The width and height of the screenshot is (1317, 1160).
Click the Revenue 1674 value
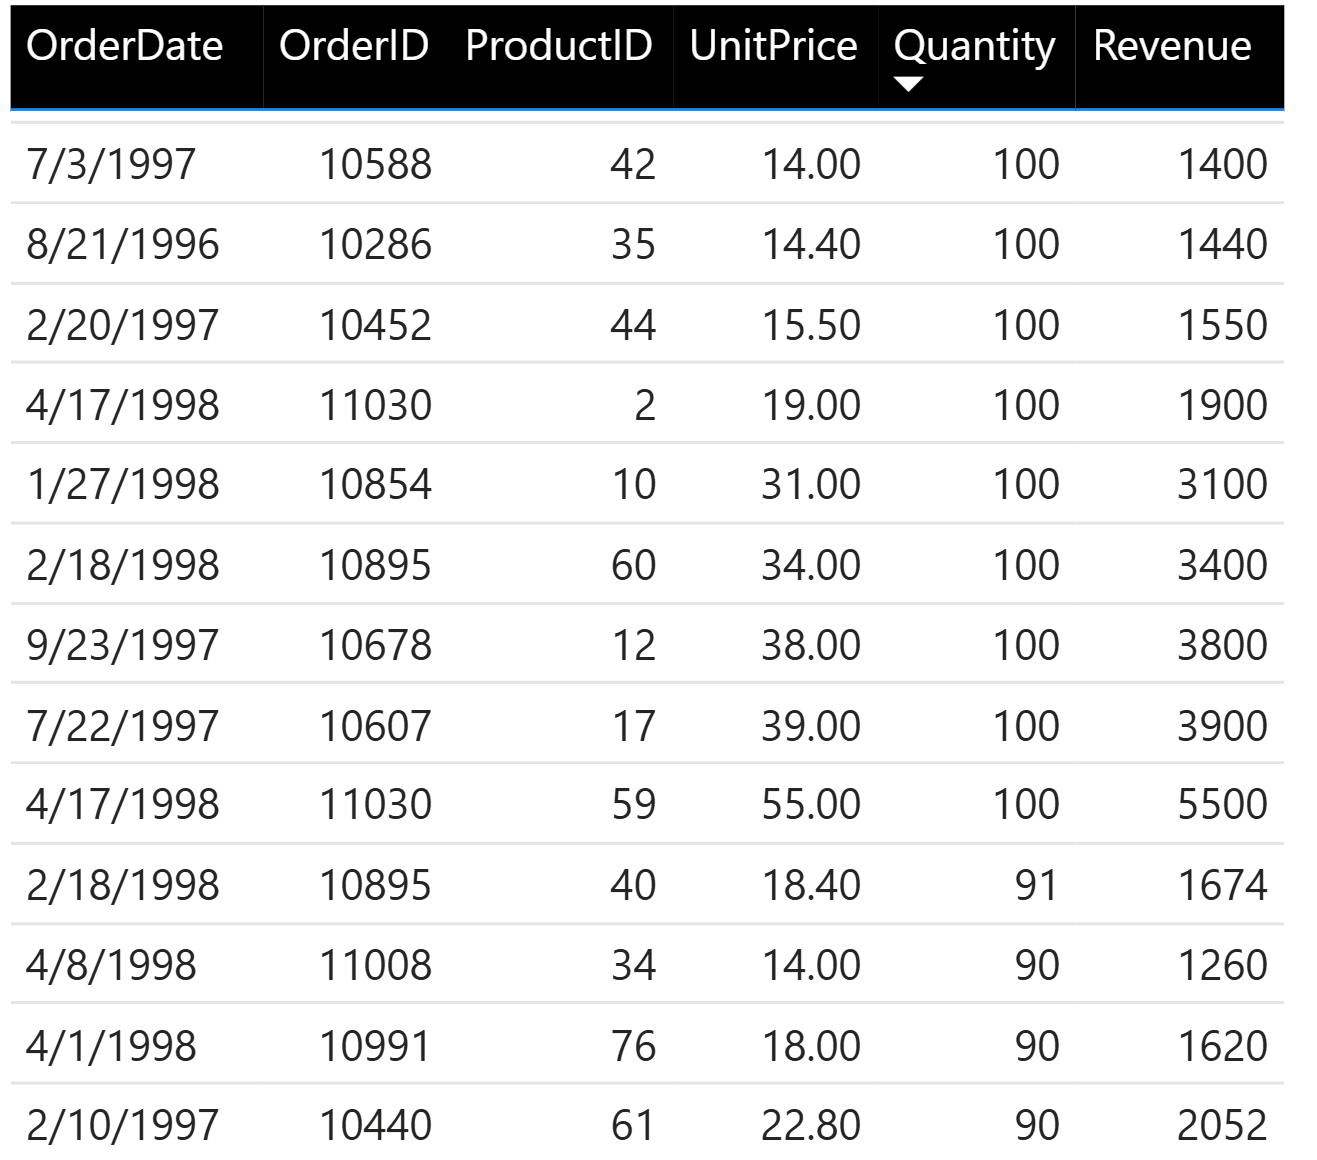point(1222,885)
